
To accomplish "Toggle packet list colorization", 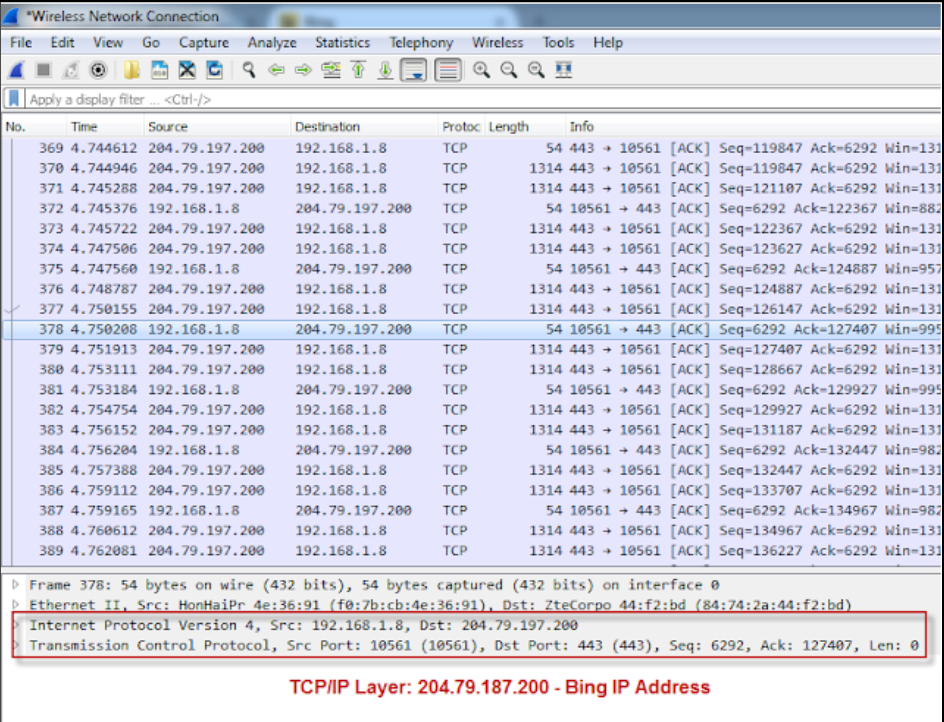I will tap(448, 70).
